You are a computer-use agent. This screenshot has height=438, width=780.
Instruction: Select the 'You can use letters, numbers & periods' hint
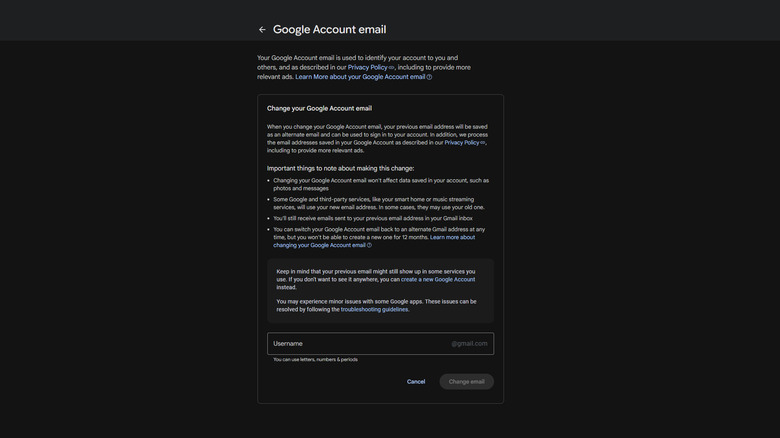pos(315,359)
